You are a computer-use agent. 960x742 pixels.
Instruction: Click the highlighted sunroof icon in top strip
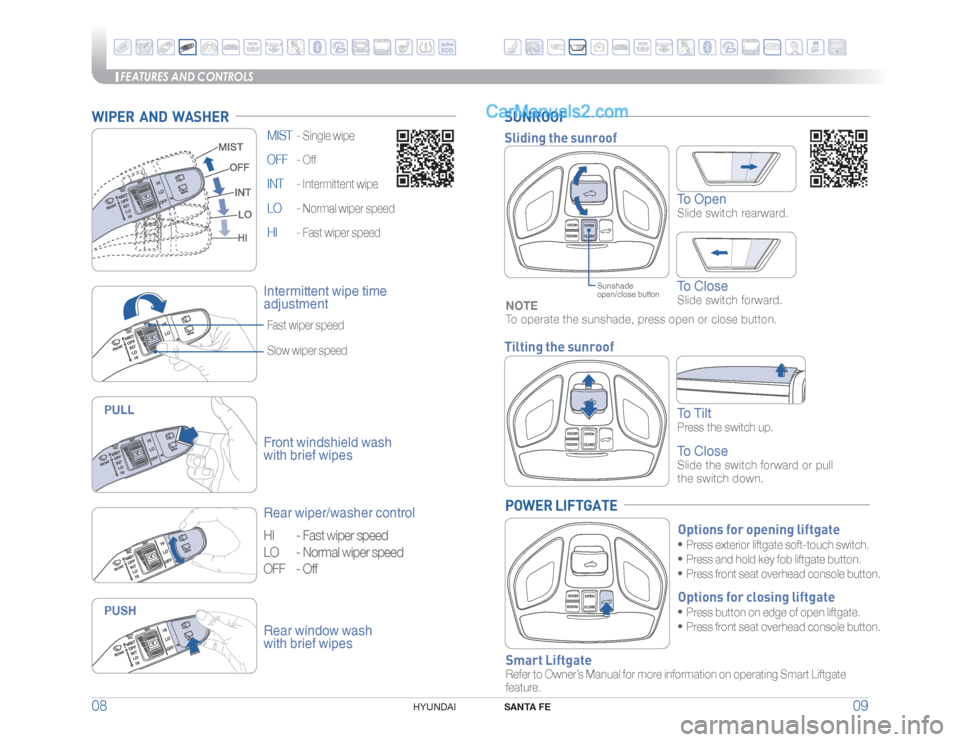tap(577, 45)
